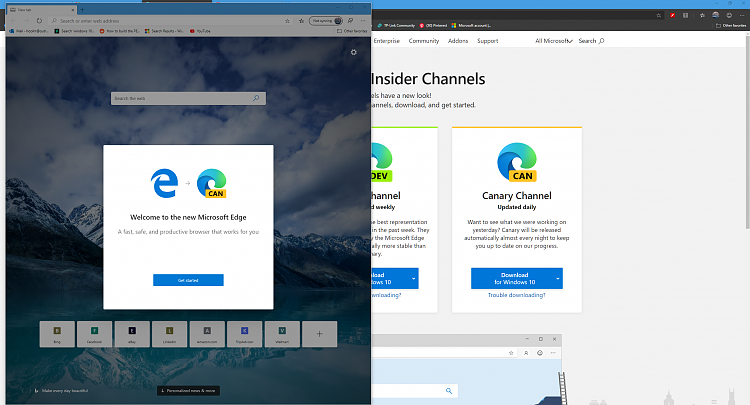Open page settings gear on new tab

(353, 52)
